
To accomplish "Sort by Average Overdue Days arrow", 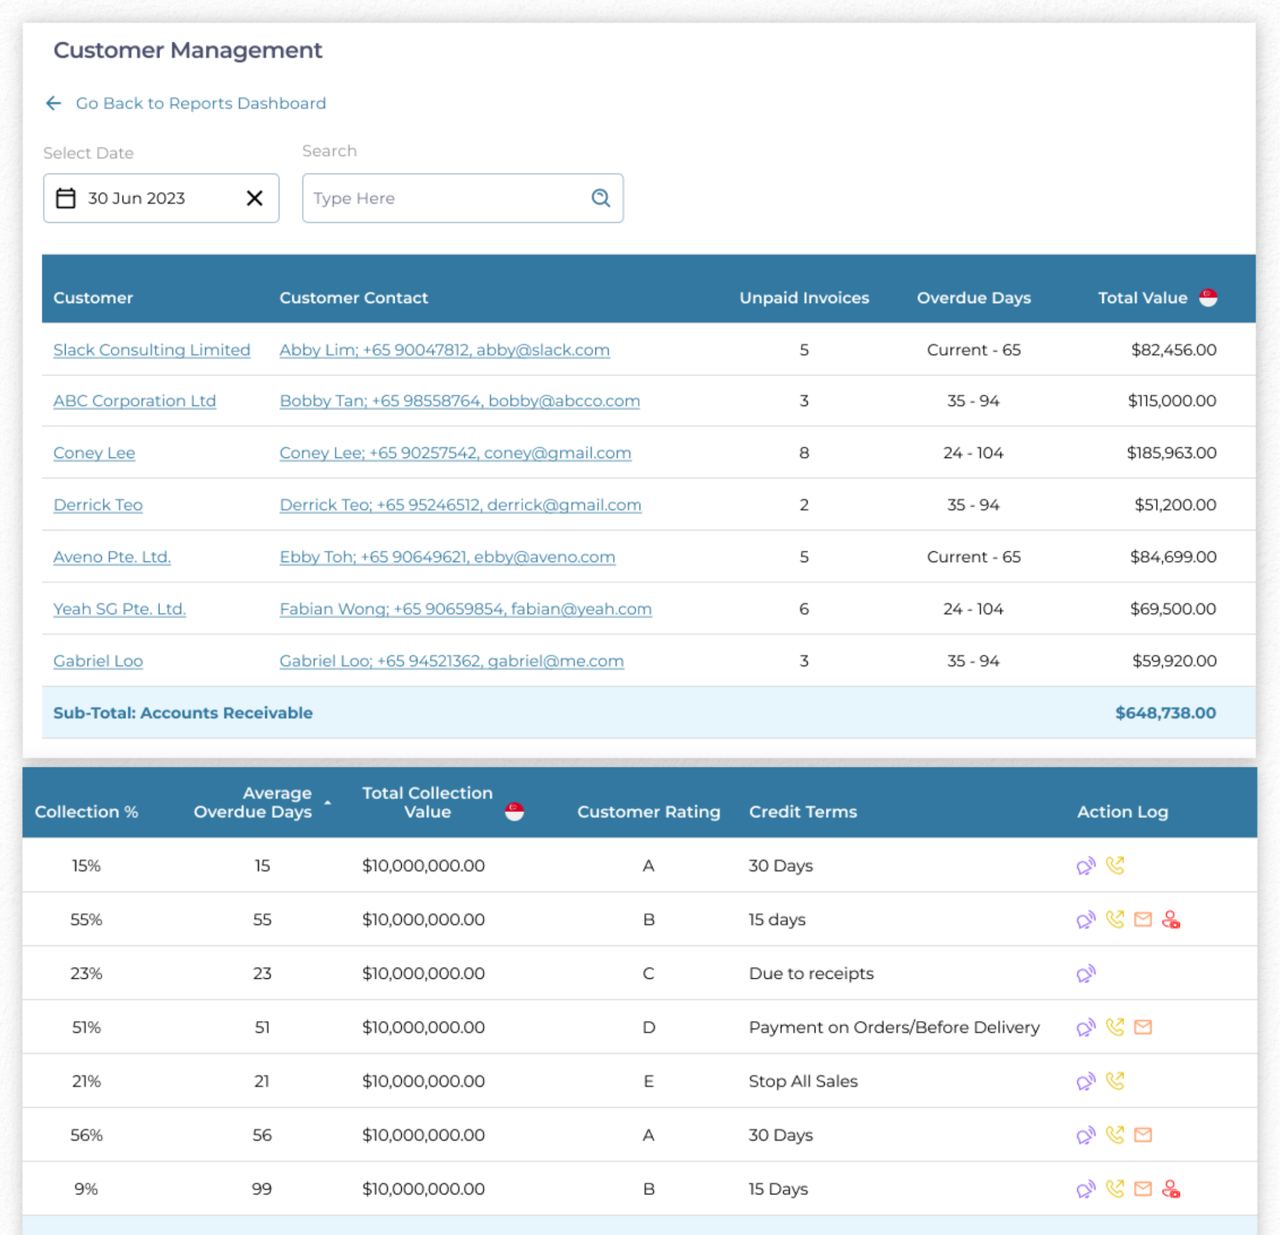I will (327, 803).
